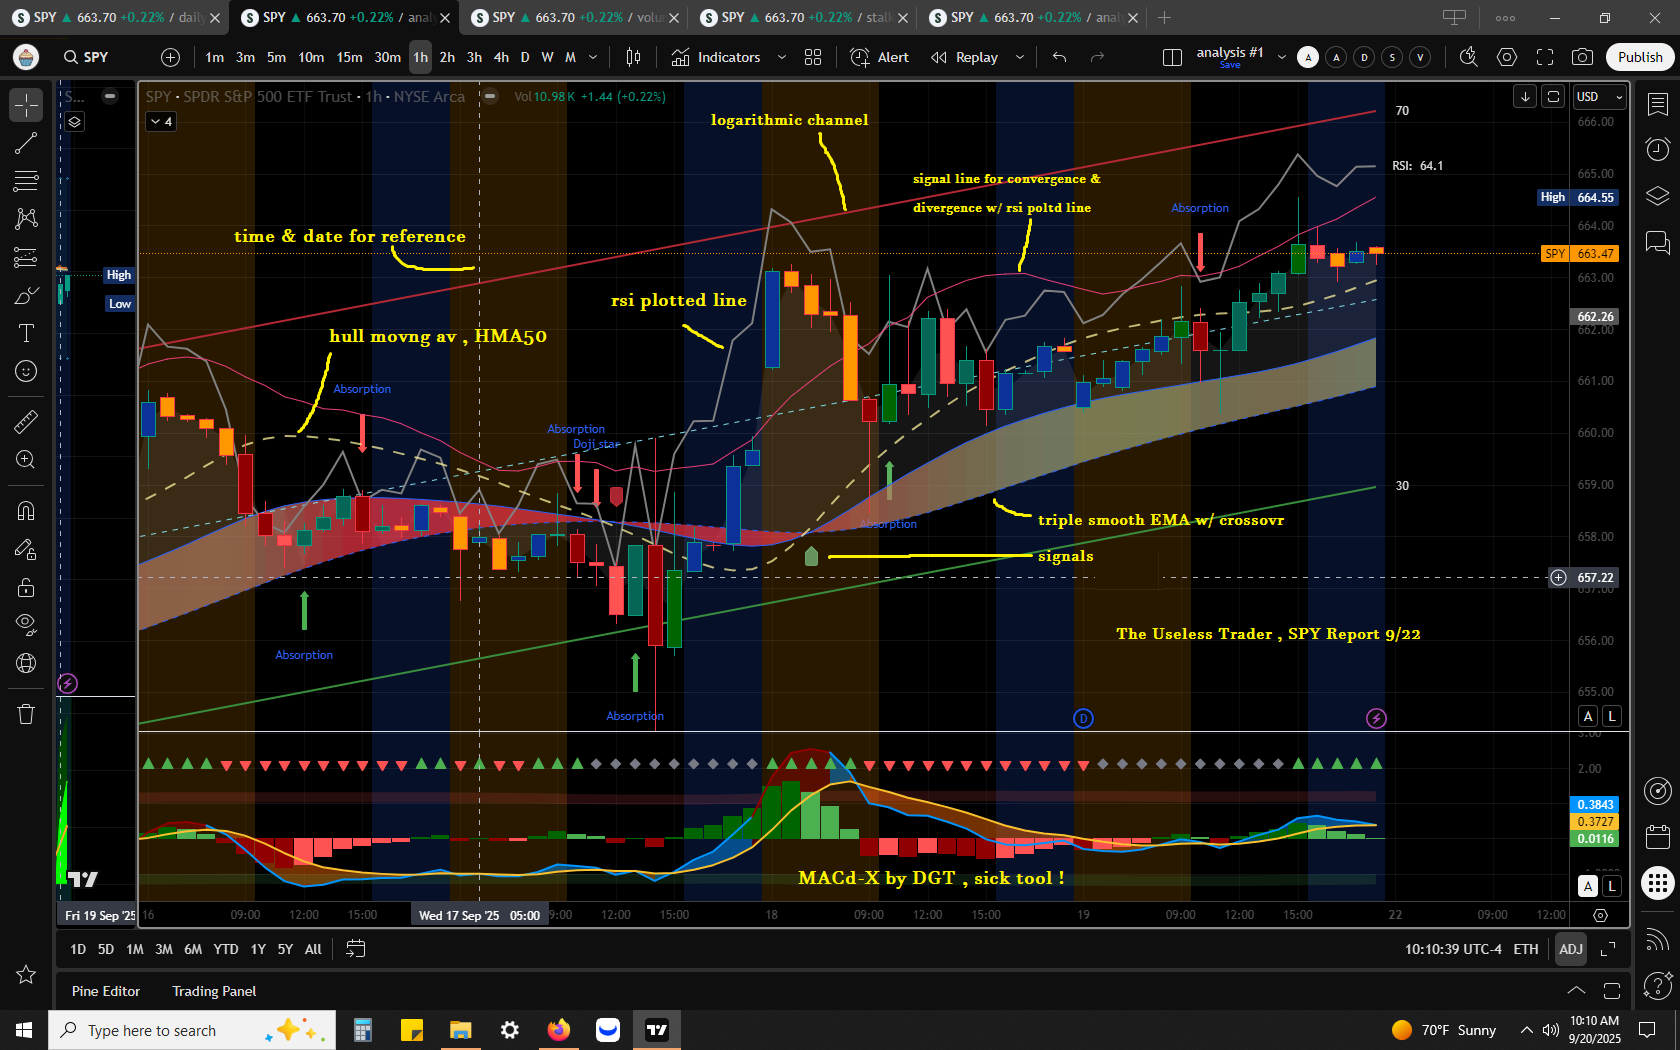The image size is (1680, 1050).
Task: Undo the last chart action
Action: pyautogui.click(x=1060, y=57)
